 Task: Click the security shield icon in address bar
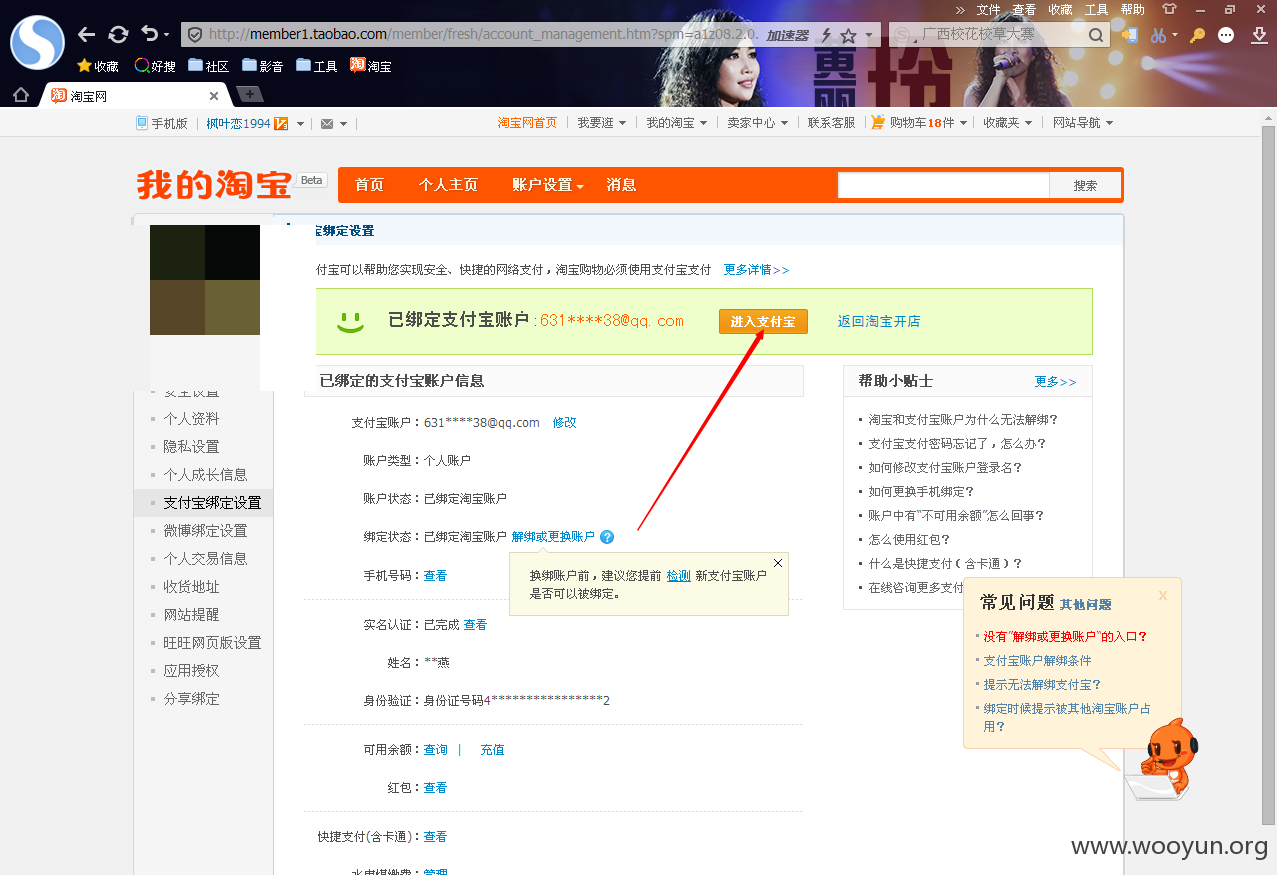[195, 34]
